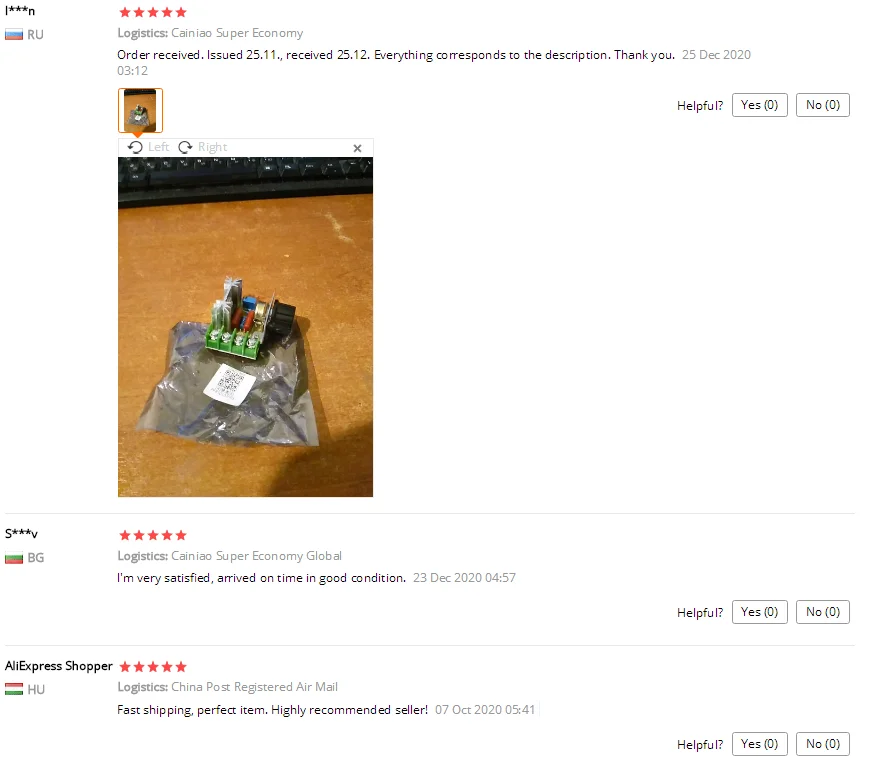The width and height of the screenshot is (869, 765).
Task: Click the Hungarian flag icon
Action: [14, 690]
